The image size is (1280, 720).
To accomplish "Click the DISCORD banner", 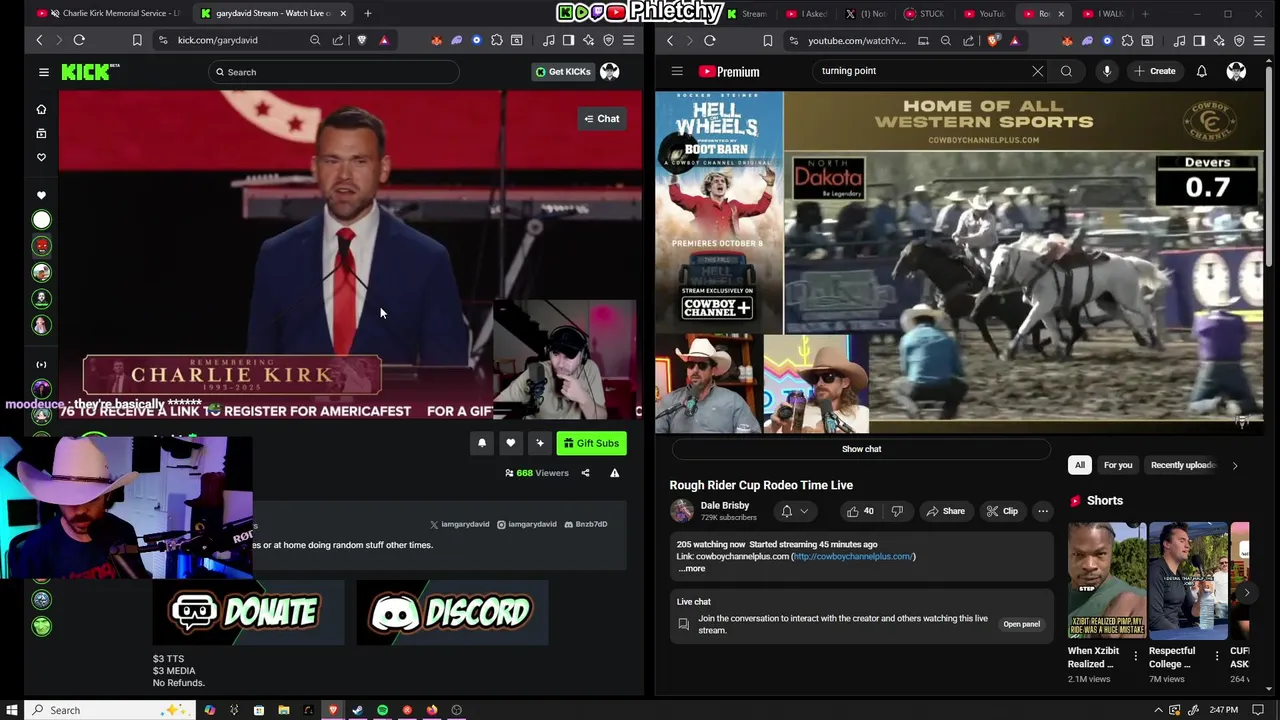I will coord(452,612).
